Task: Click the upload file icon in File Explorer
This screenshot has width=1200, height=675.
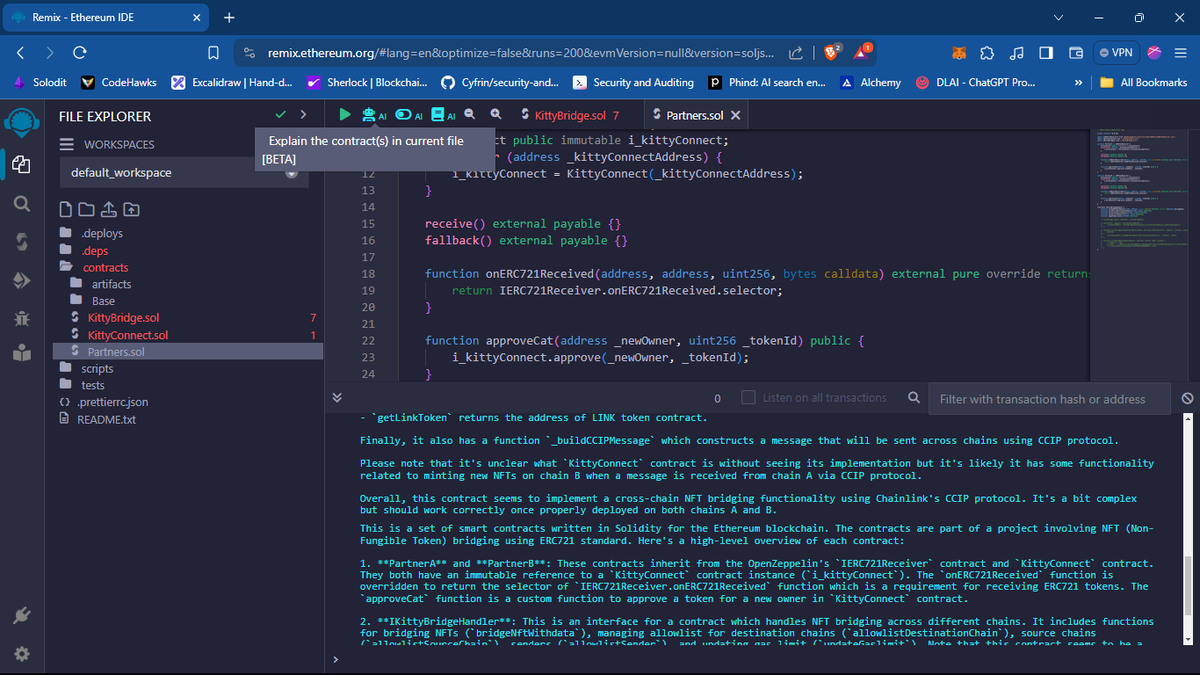Action: pos(109,210)
